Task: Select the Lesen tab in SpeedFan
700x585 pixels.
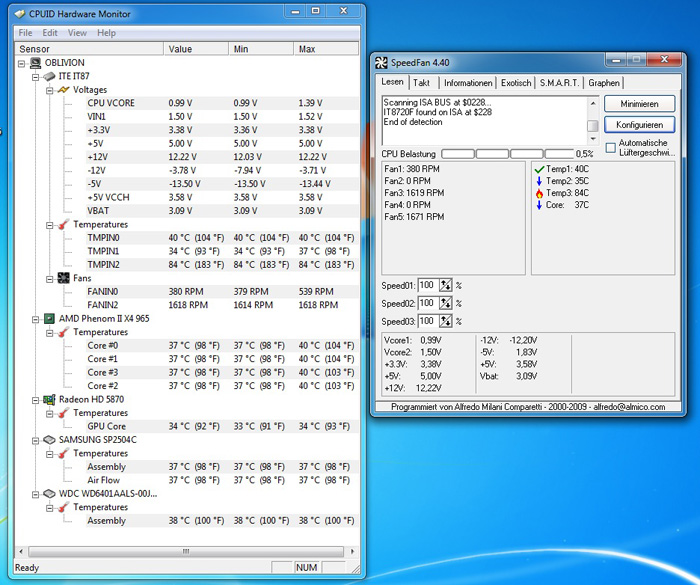Action: [392, 82]
